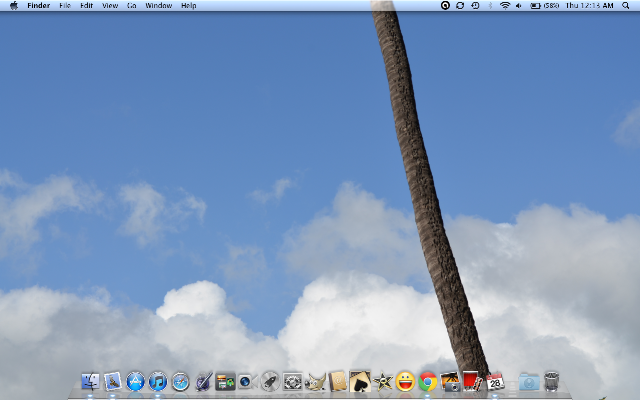Open the purple sphere and pen app

[203, 382]
